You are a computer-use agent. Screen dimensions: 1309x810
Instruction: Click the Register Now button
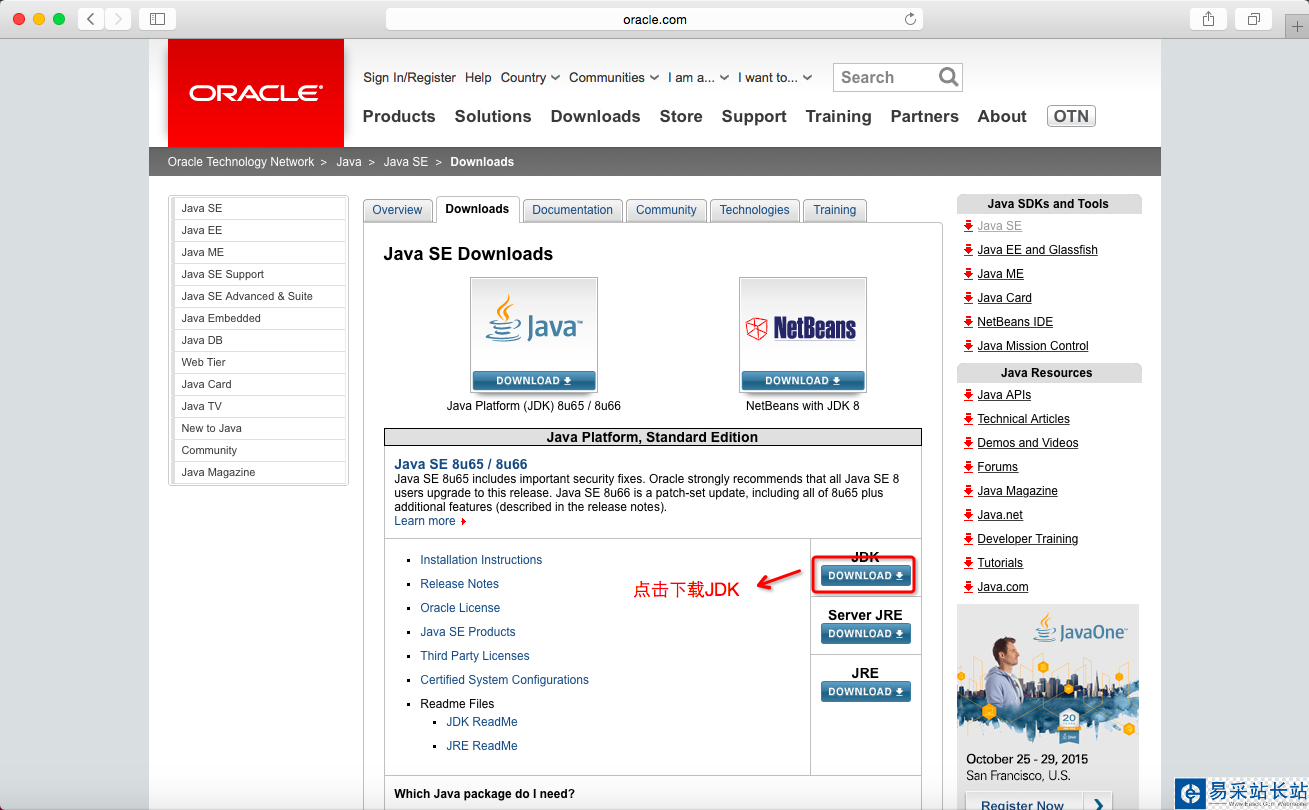point(1039,803)
